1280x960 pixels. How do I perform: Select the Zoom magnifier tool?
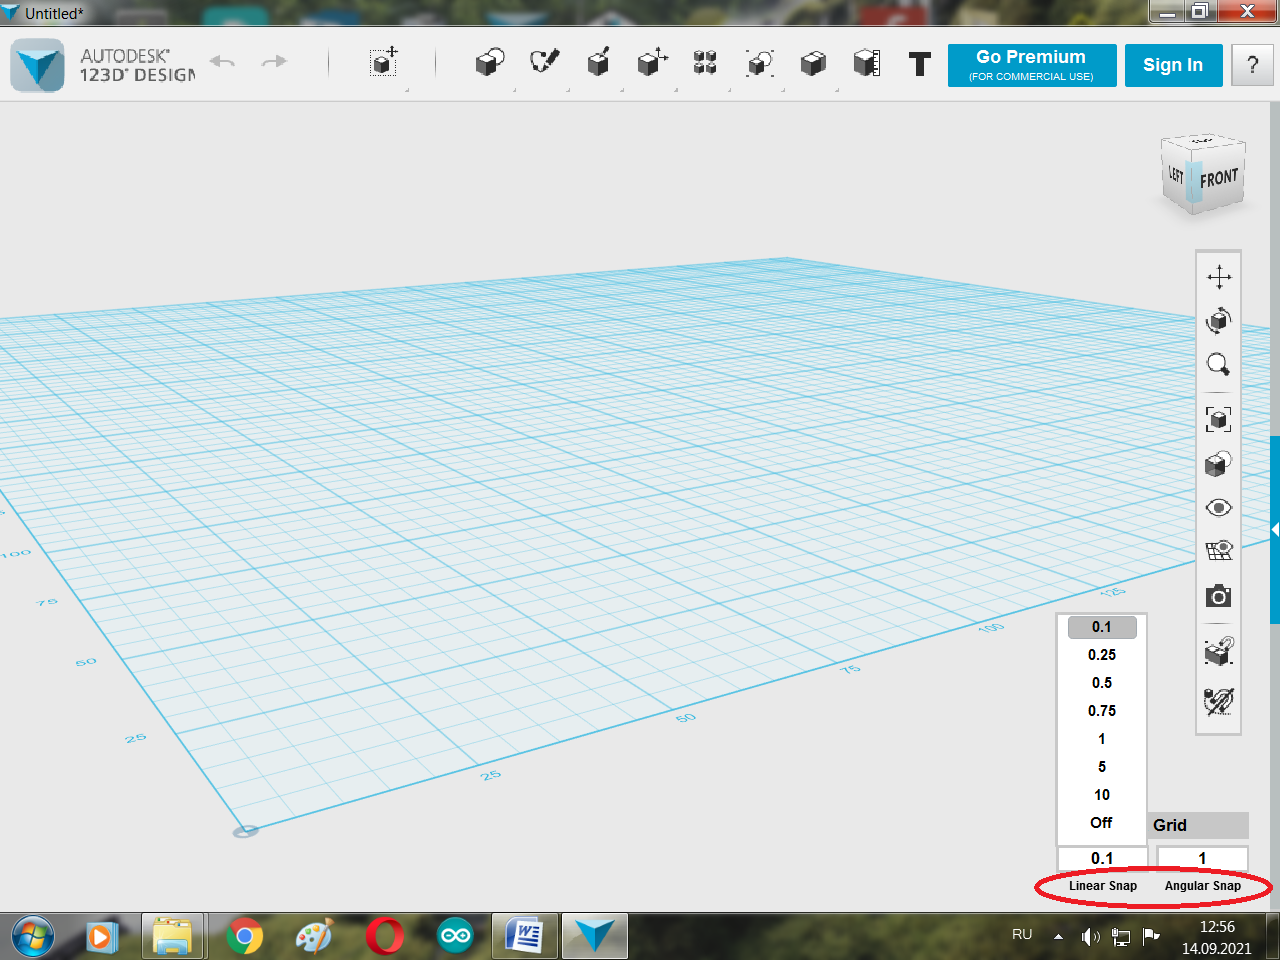1219,365
